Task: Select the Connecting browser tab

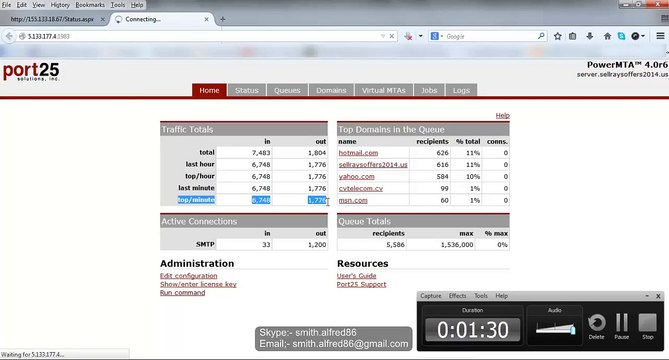Action: [162, 19]
